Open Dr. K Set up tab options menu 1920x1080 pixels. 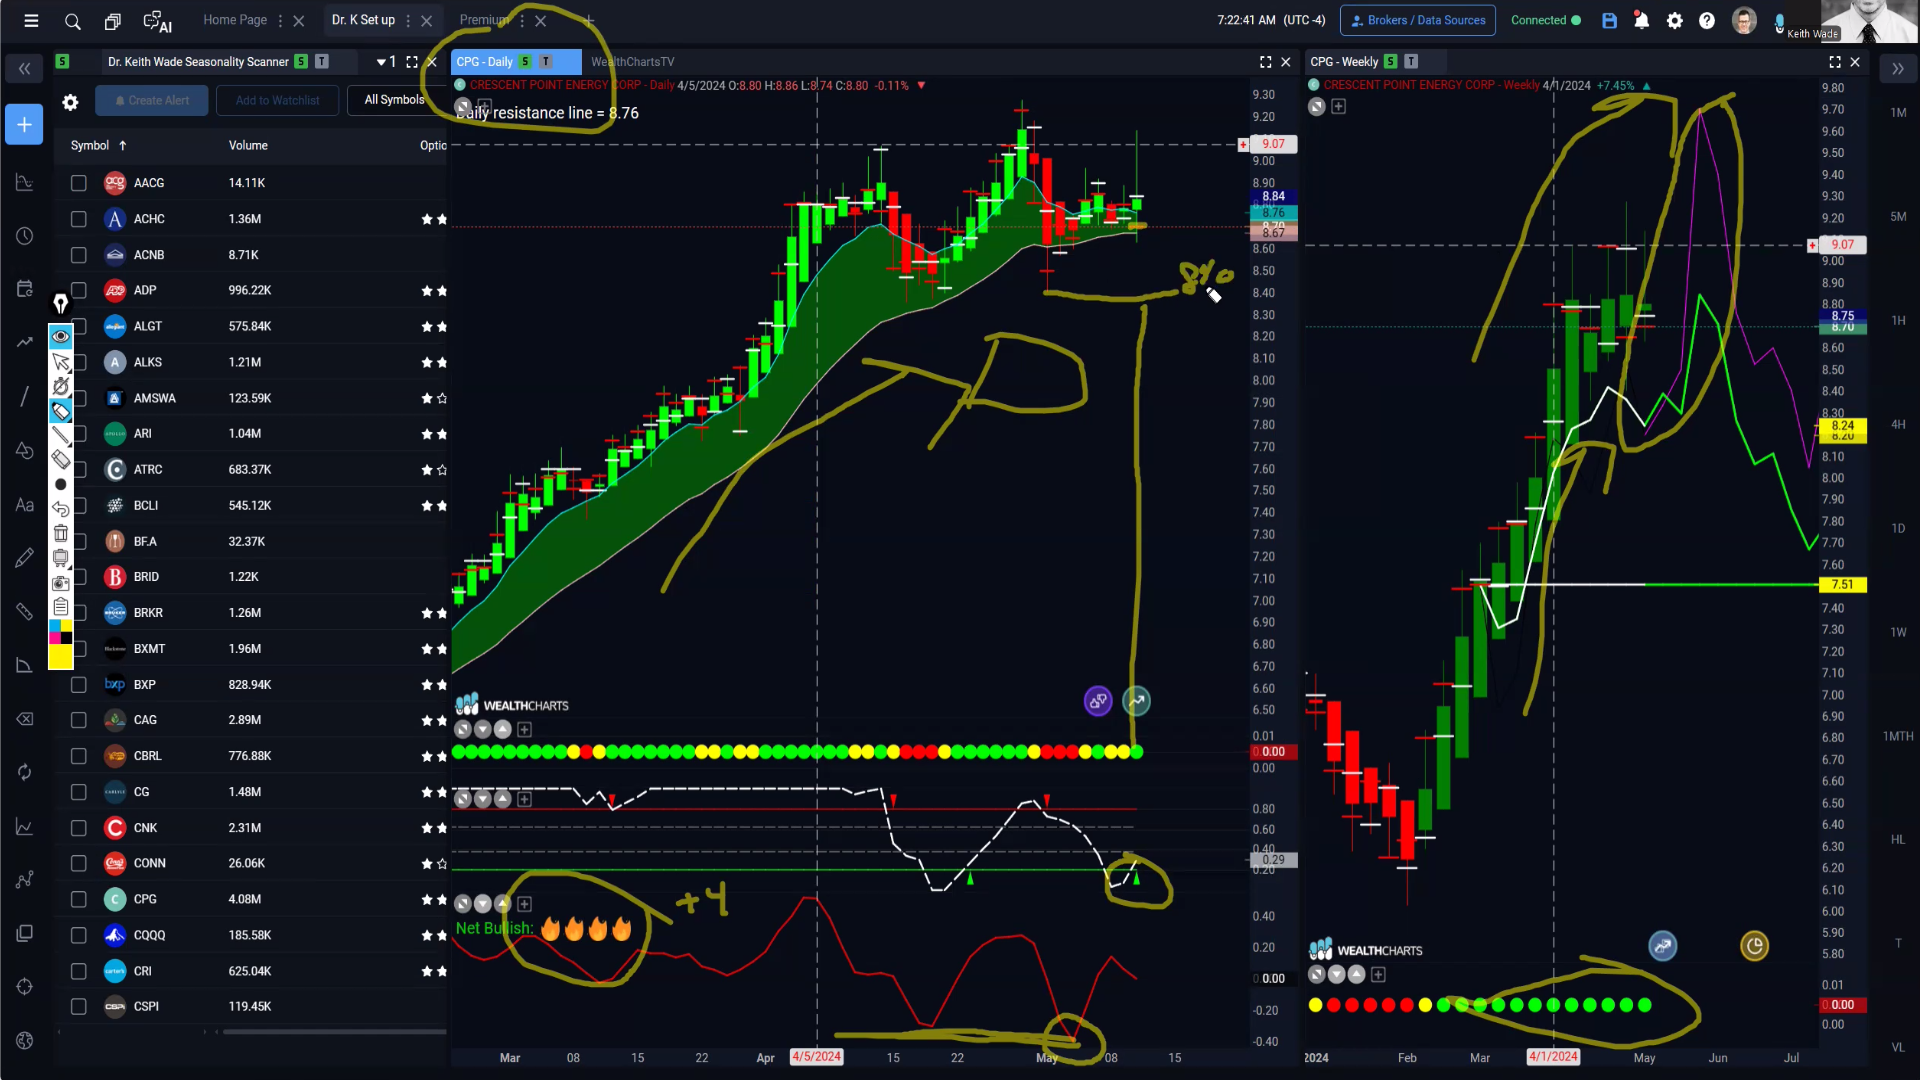coord(408,21)
